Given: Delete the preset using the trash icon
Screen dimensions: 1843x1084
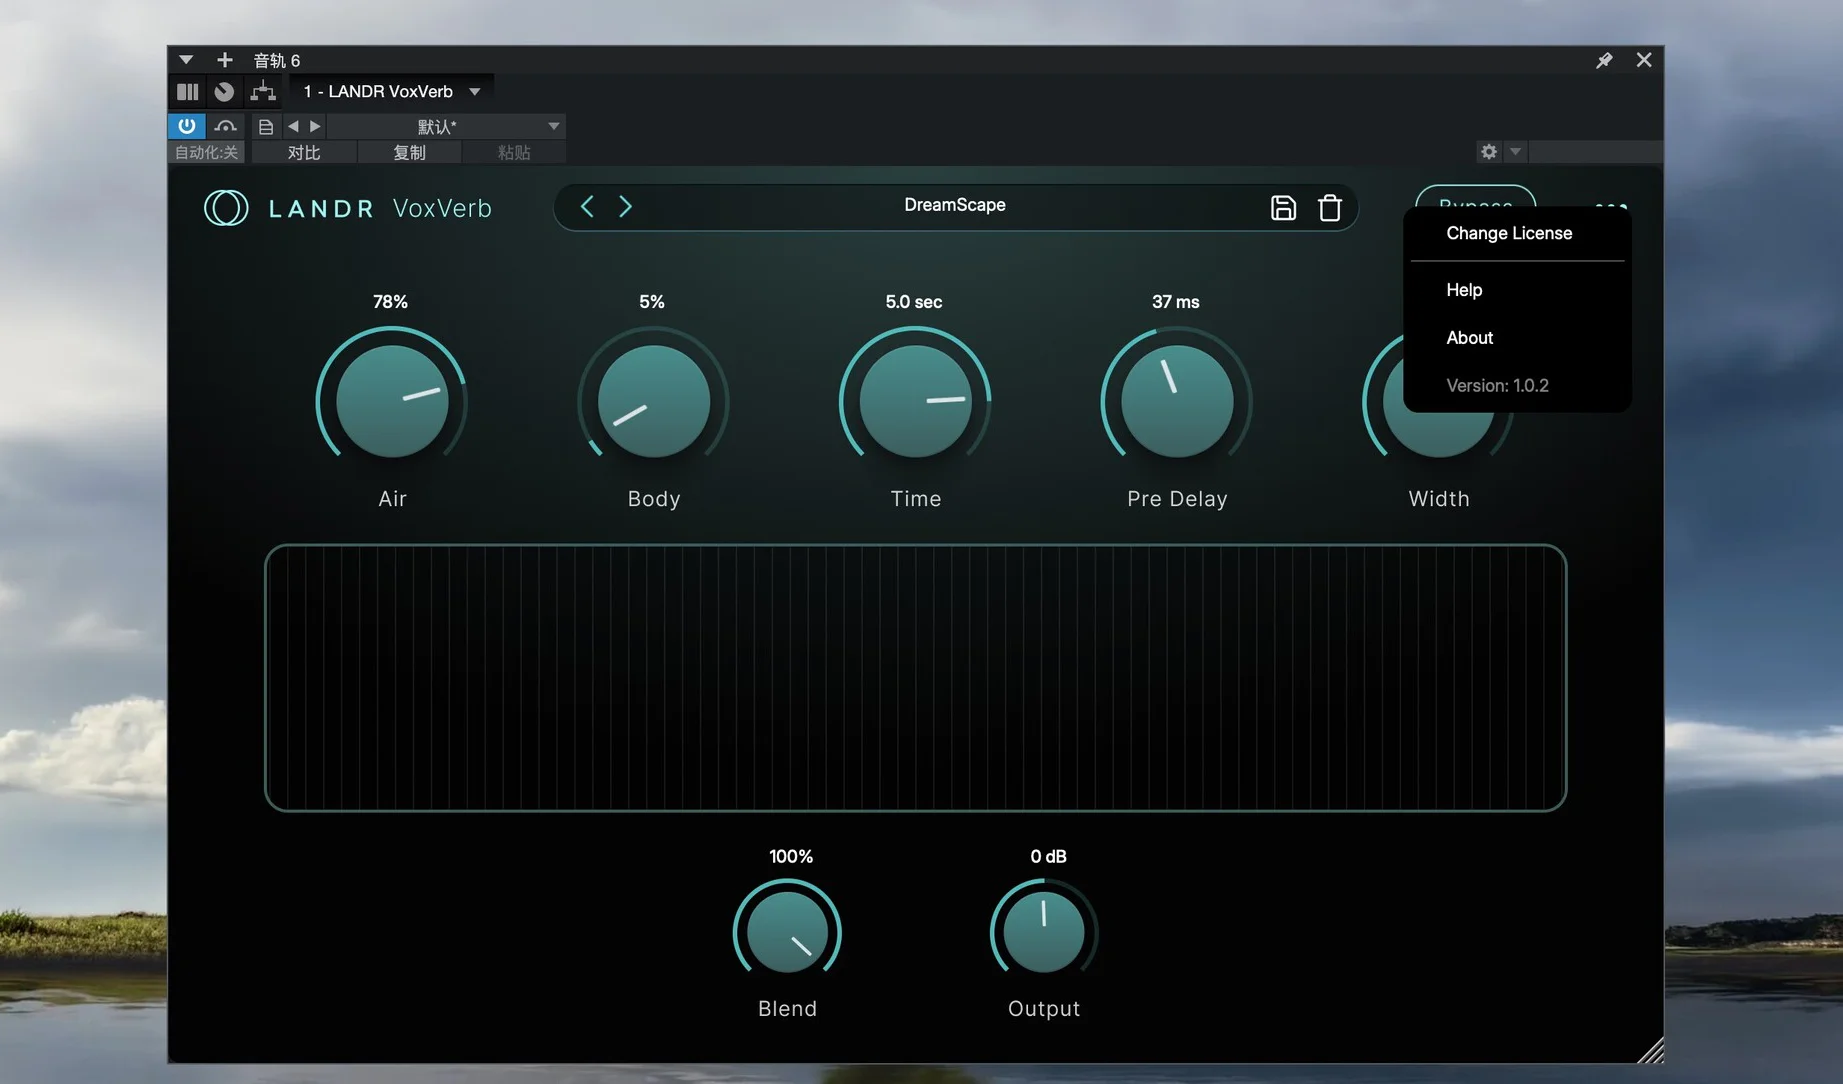Looking at the screenshot, I should [1329, 207].
